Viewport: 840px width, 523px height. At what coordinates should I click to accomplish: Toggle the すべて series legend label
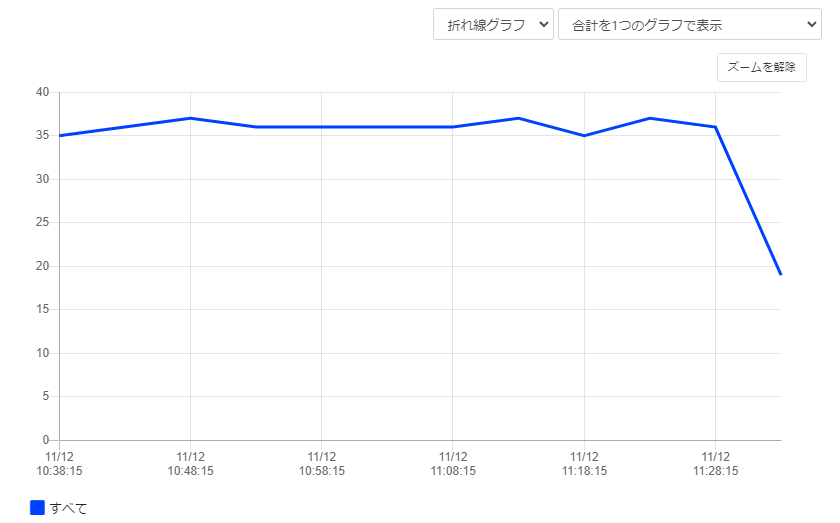point(69,508)
